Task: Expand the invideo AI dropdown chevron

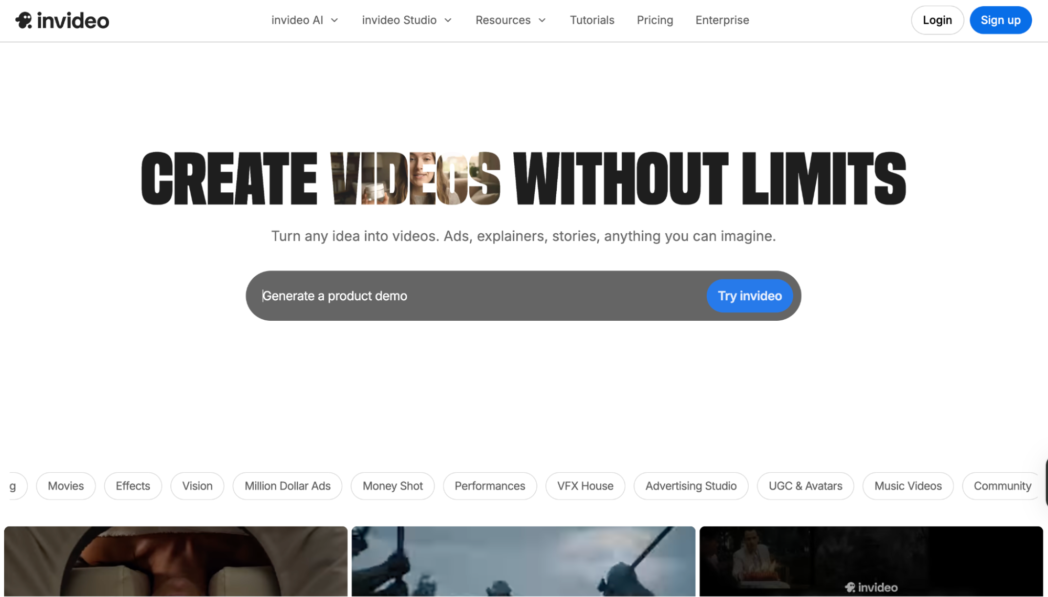Action: [335, 20]
